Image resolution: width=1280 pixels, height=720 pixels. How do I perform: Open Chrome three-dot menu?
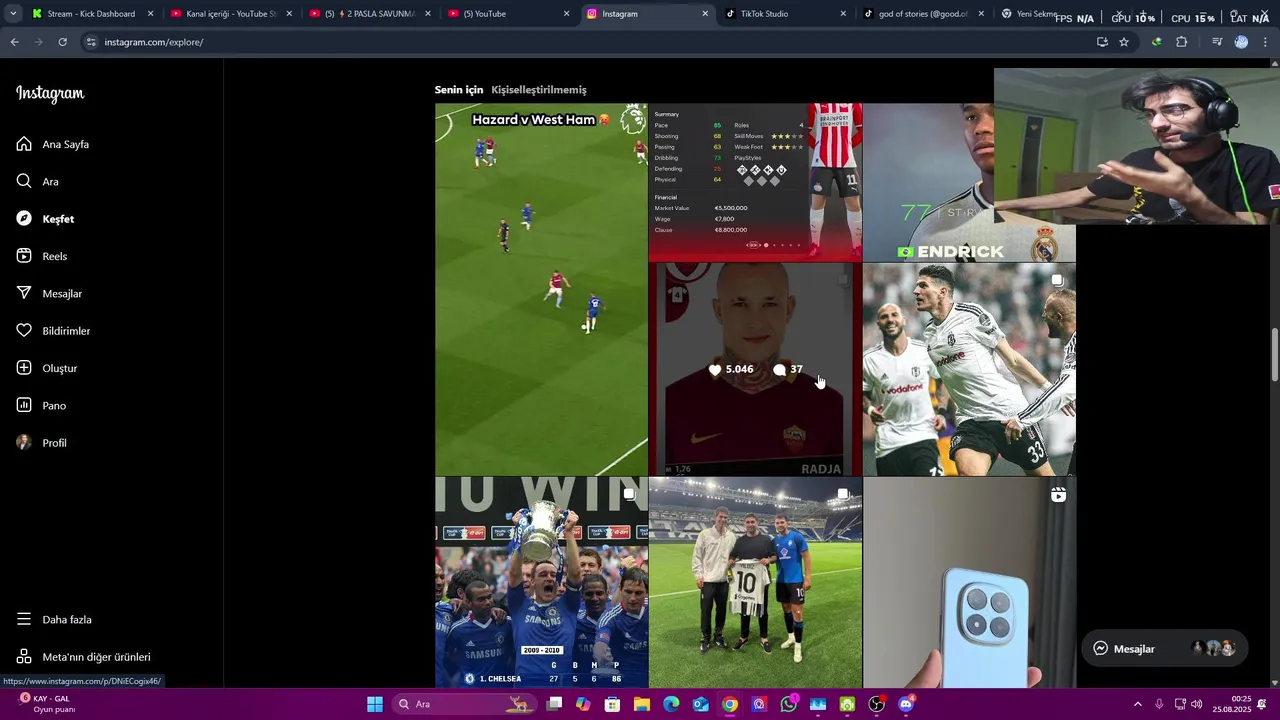click(x=1266, y=42)
